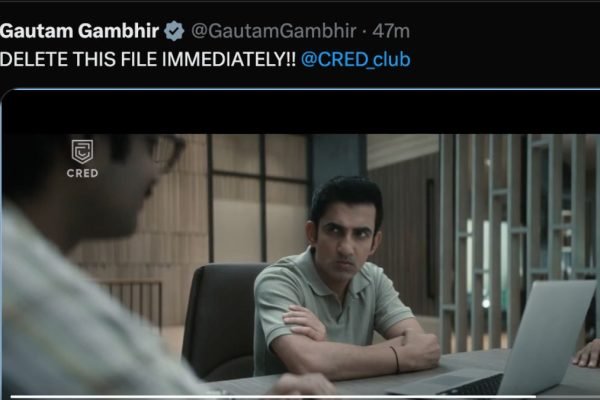
Task: Click the red wrist thread on arm
Action: 396,359
